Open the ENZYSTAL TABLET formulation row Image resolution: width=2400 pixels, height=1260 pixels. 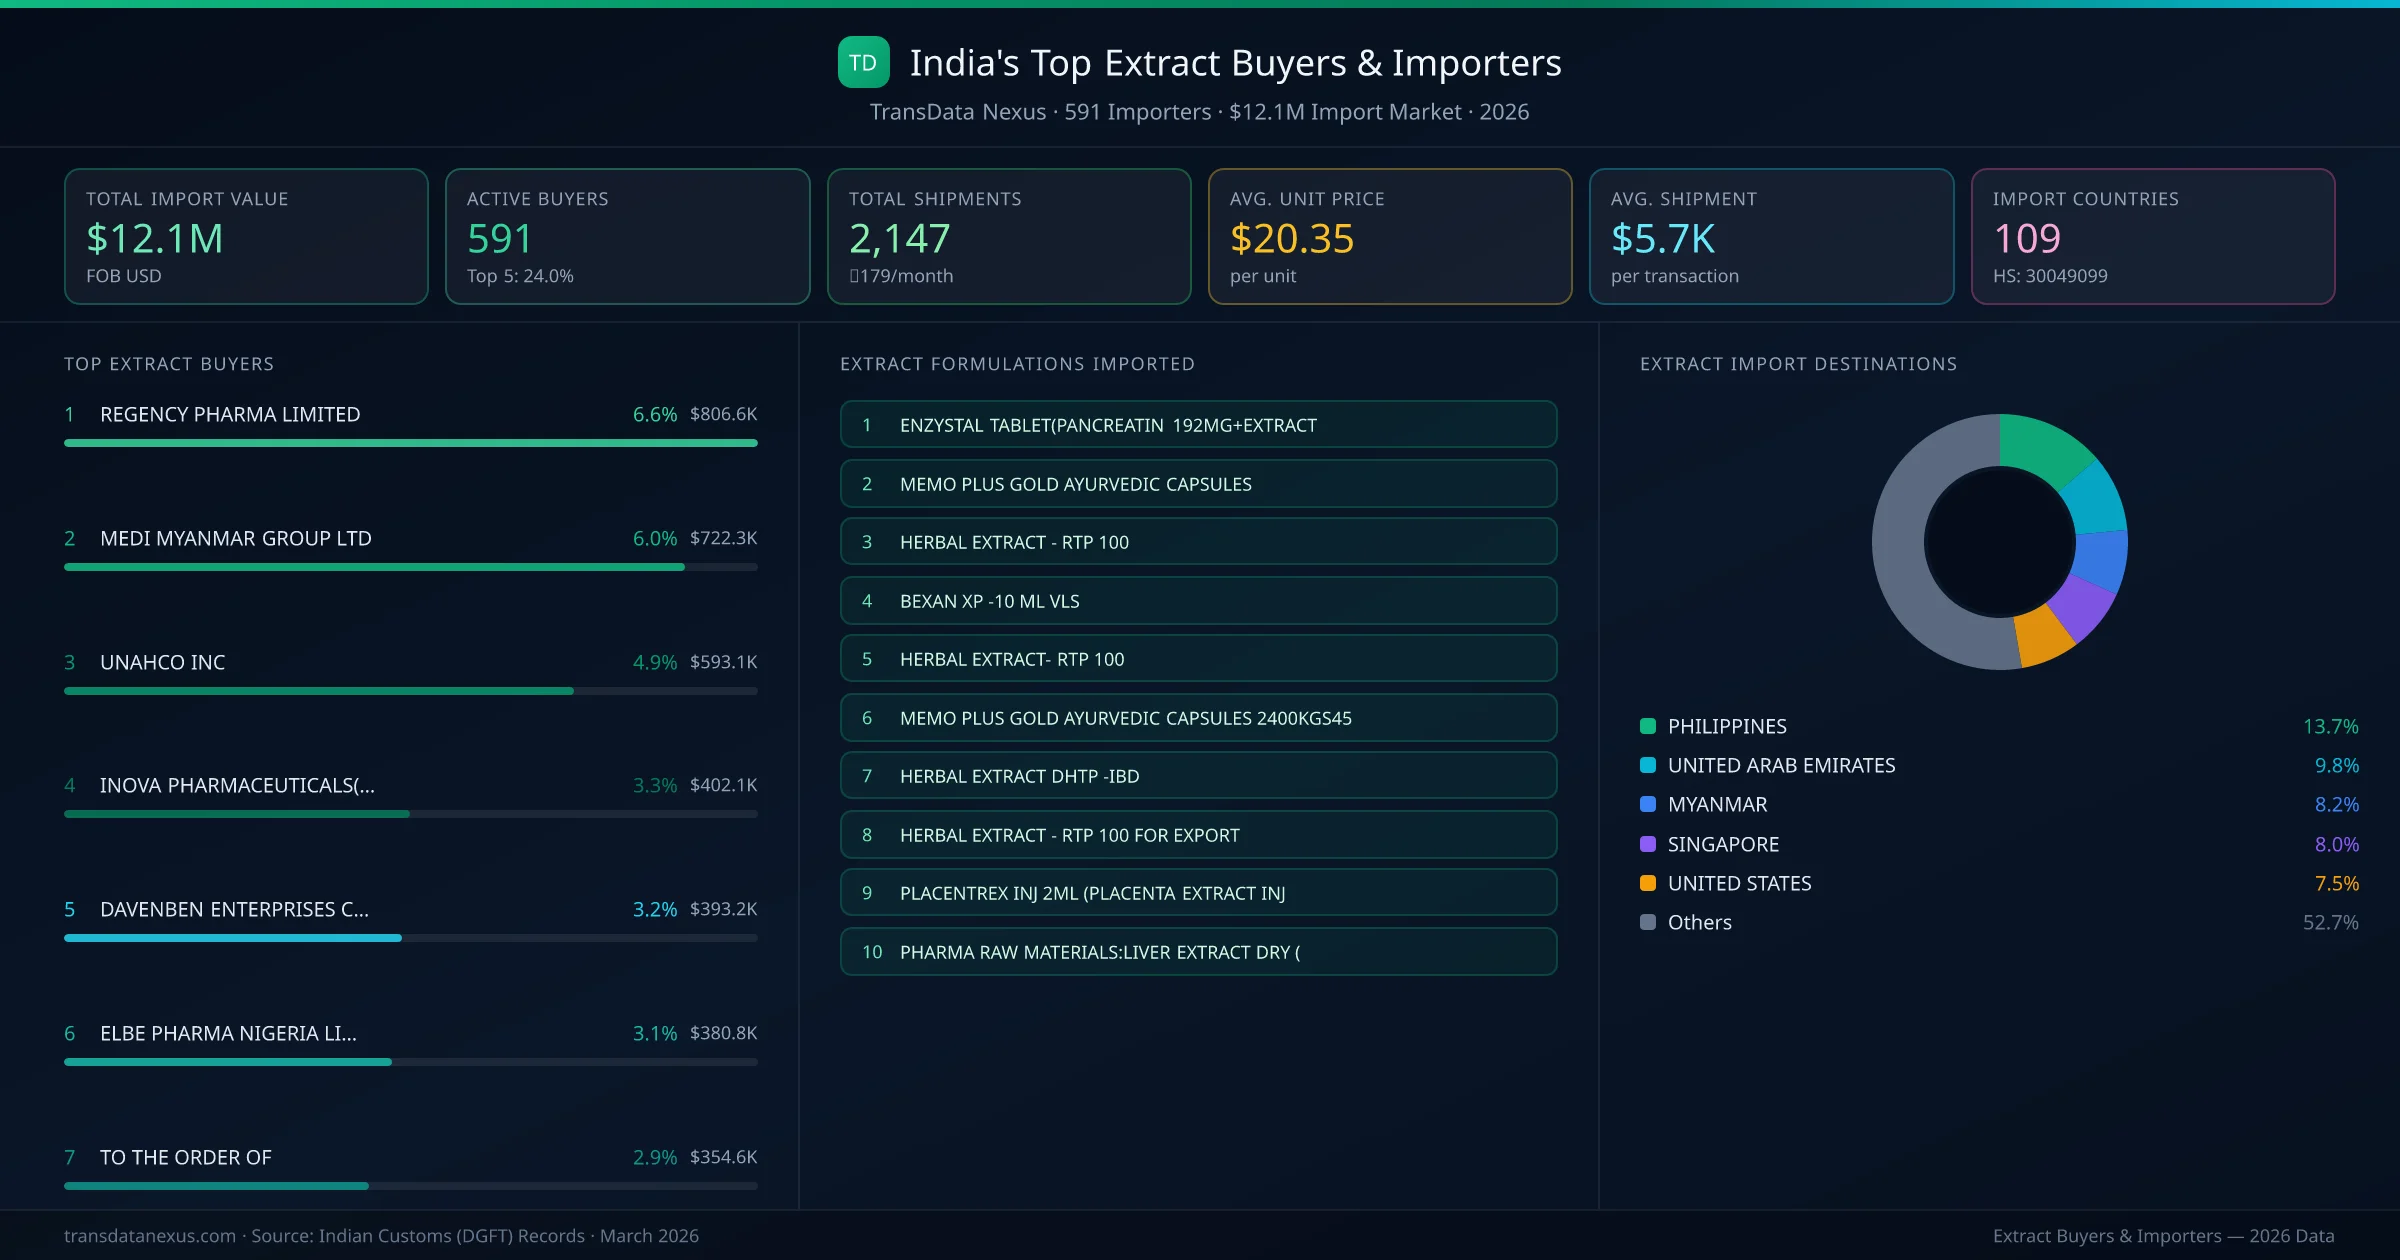click(1198, 424)
